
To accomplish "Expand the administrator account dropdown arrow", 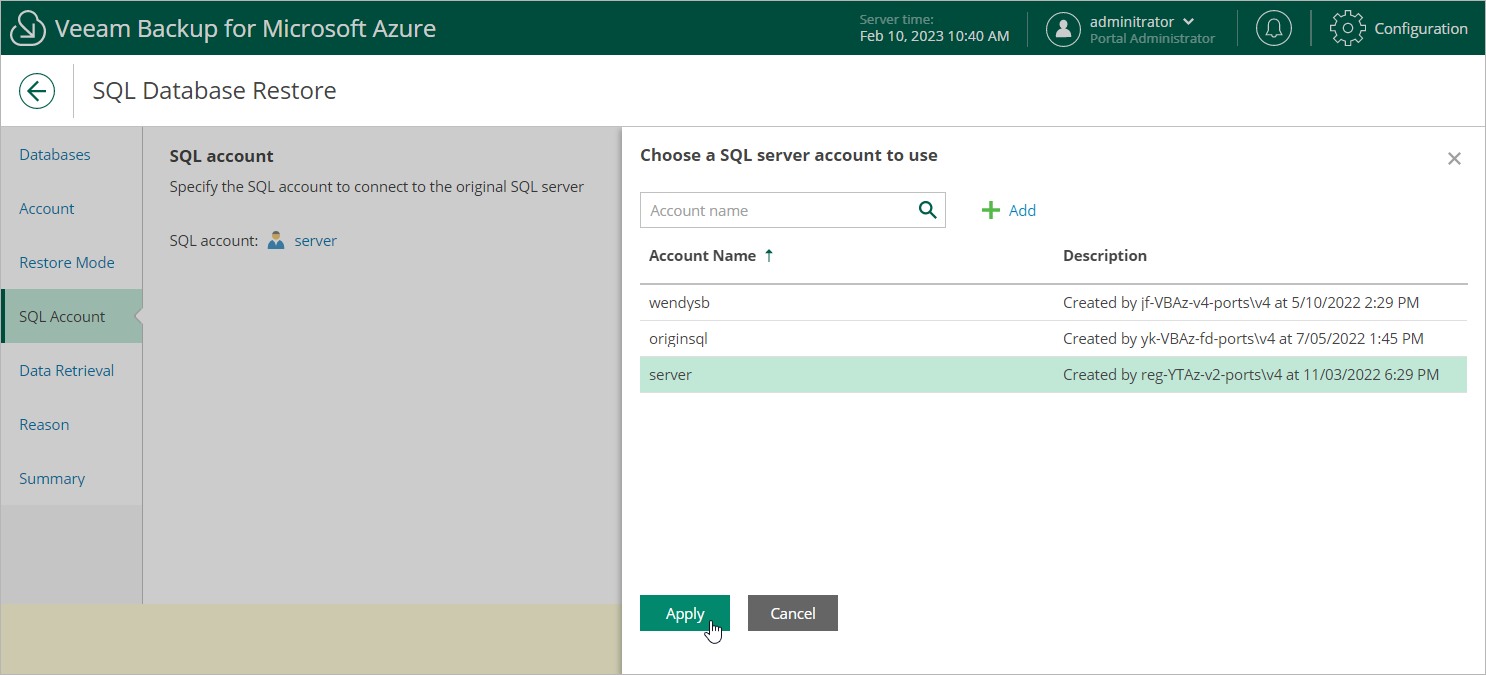I will pos(1188,22).
